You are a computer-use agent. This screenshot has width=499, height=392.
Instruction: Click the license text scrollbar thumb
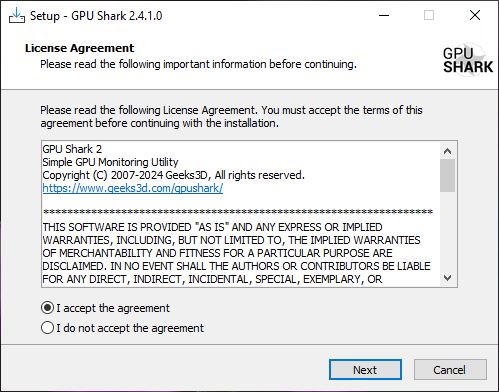click(x=447, y=175)
